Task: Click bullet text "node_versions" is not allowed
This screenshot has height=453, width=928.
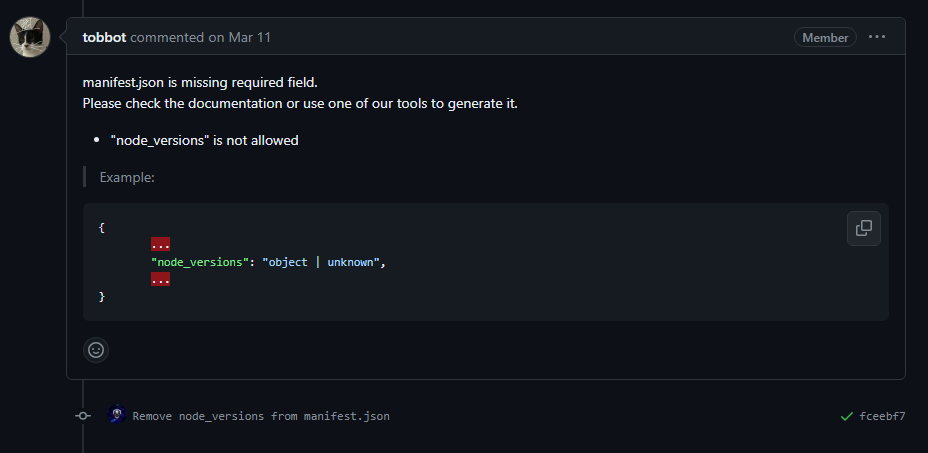Action: click(x=204, y=140)
